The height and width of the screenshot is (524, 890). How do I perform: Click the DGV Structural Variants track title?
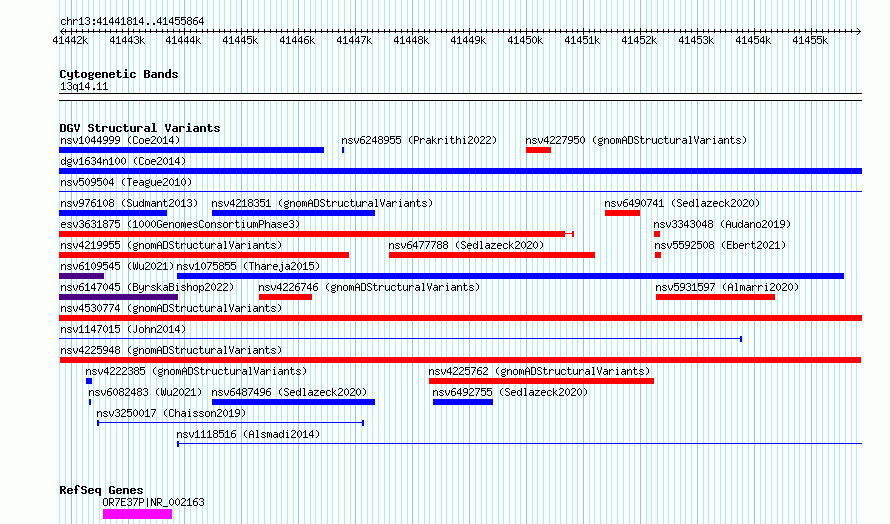140,128
